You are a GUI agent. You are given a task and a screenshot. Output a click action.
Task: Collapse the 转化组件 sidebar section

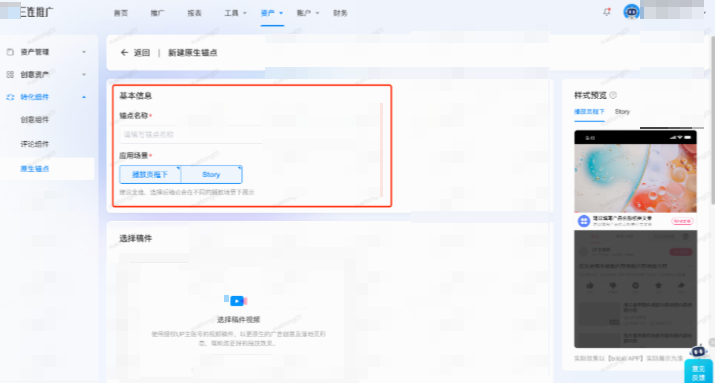click(84, 97)
